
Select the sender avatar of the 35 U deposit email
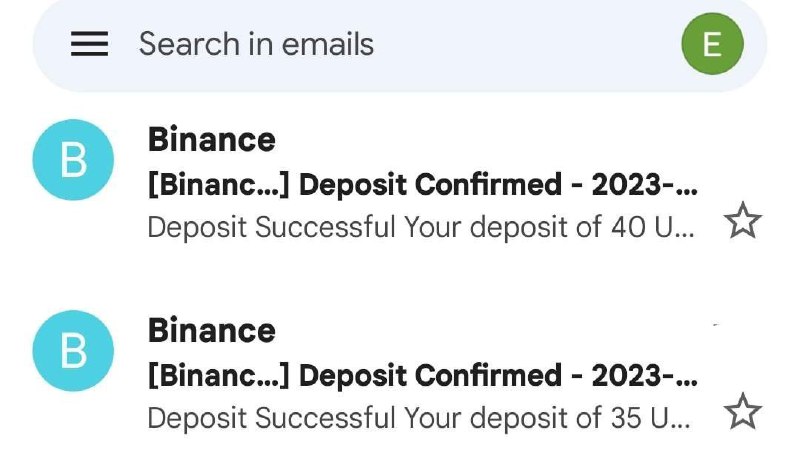pyautogui.click(x=73, y=351)
